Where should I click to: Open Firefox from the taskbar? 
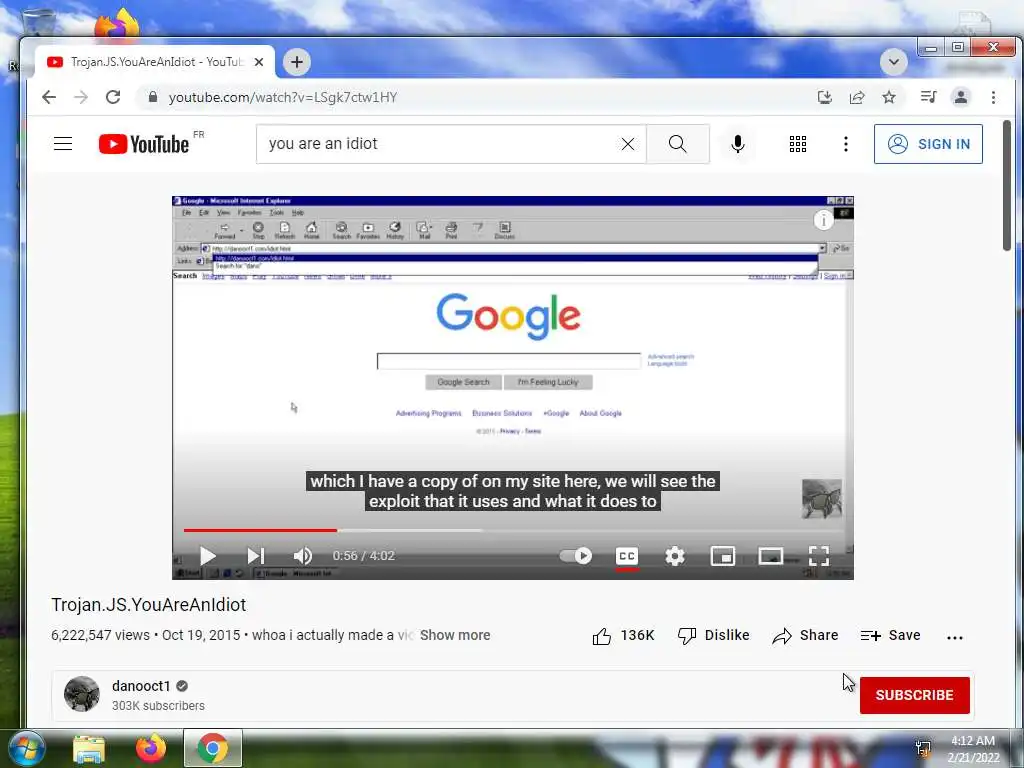[x=151, y=748]
